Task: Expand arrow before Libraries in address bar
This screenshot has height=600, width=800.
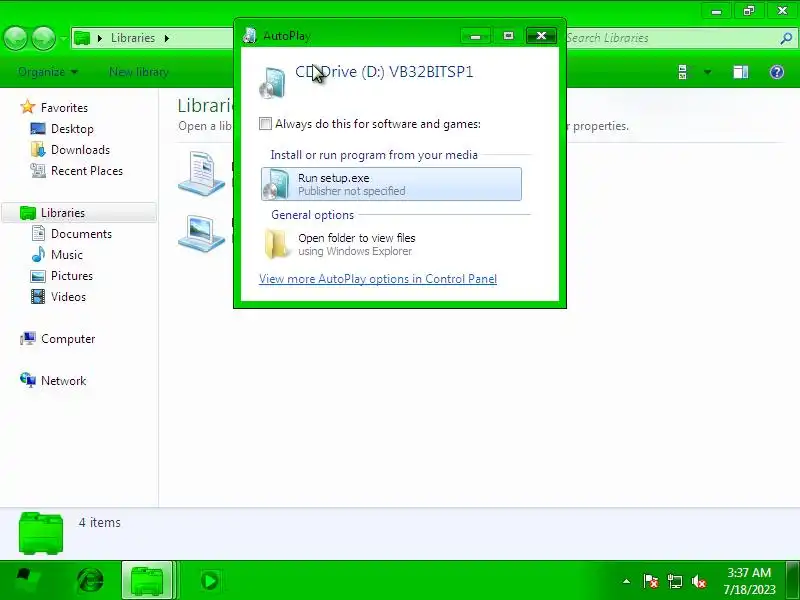Action: pyautogui.click(x=99, y=38)
